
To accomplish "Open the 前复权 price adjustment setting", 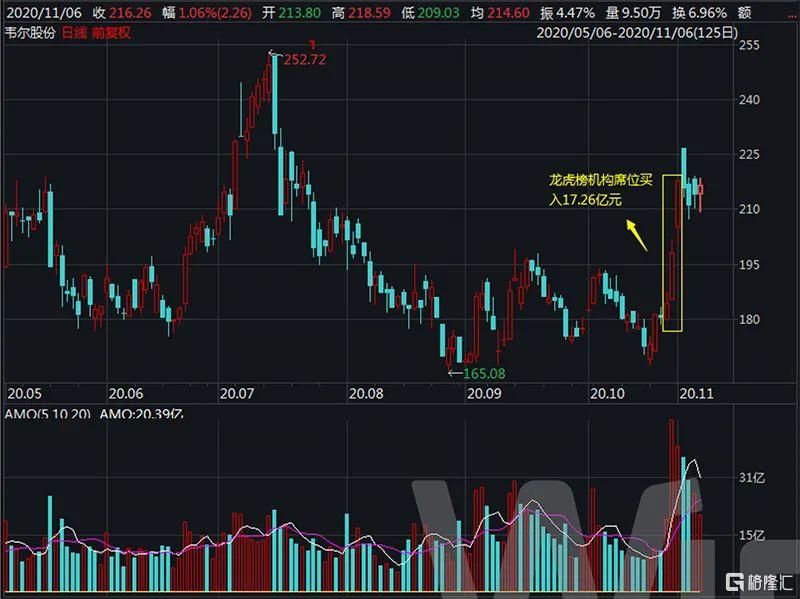I will [x=111, y=33].
